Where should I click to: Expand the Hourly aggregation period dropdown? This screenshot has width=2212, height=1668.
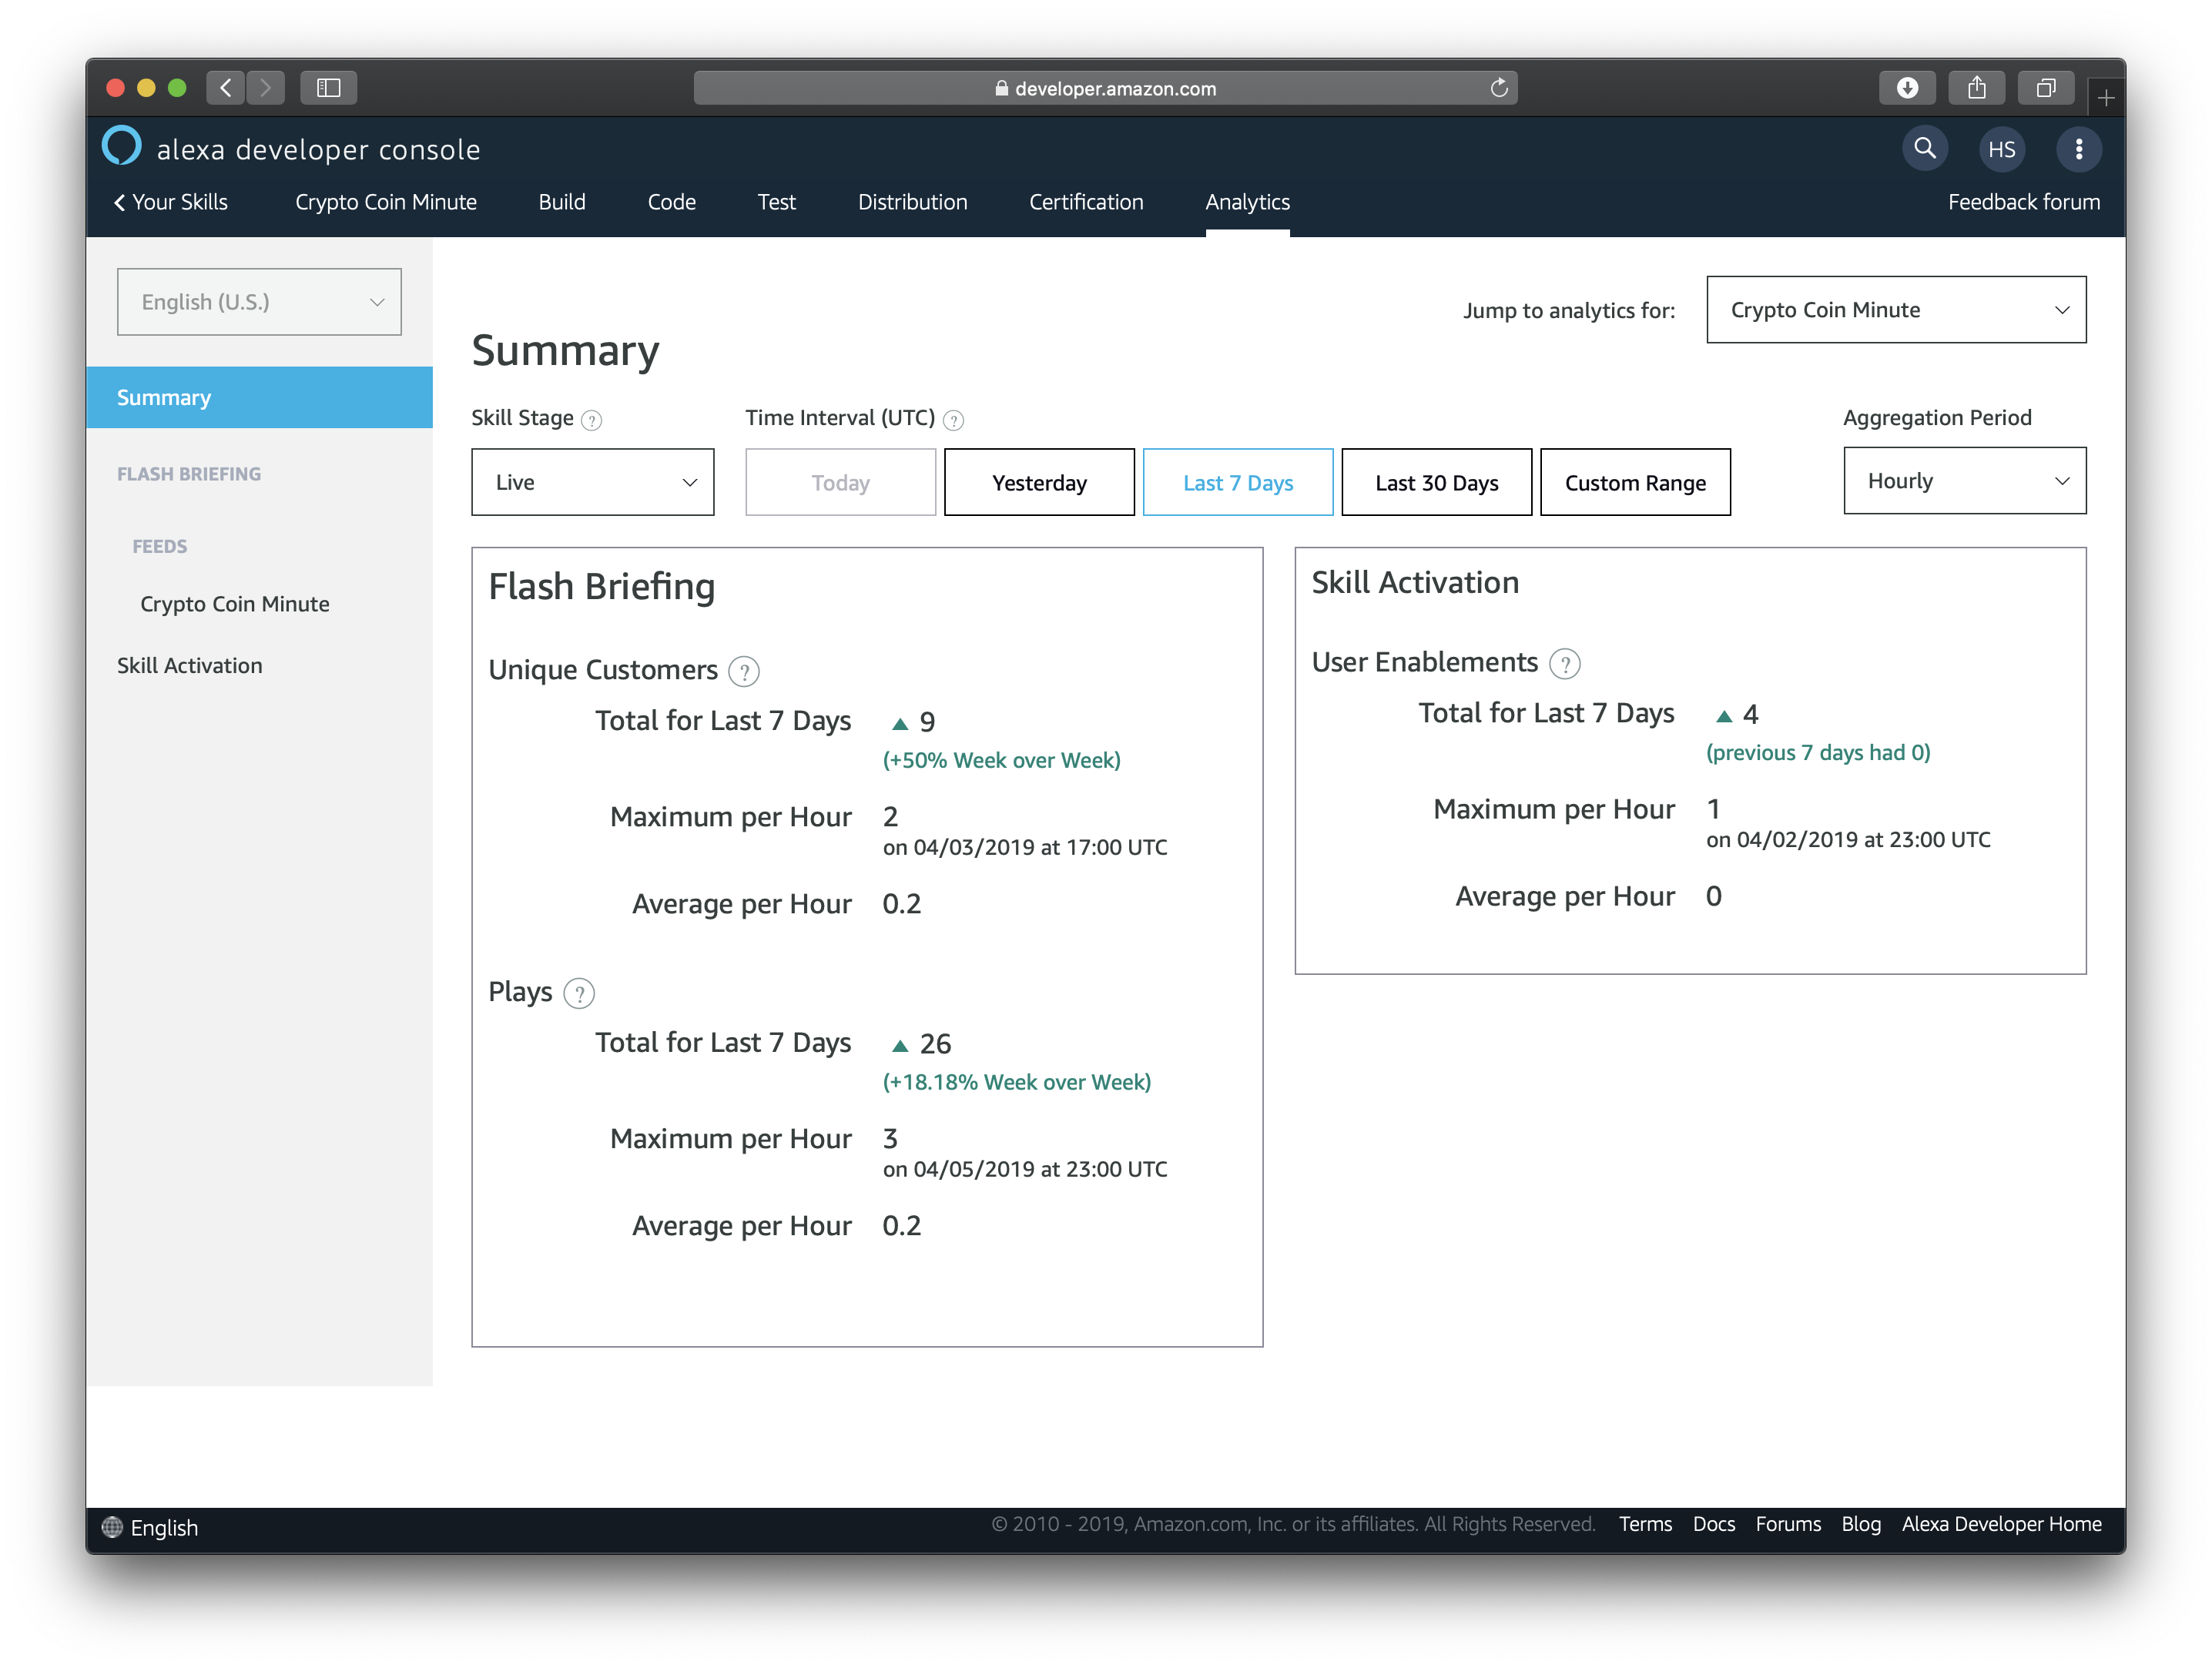(x=1964, y=481)
